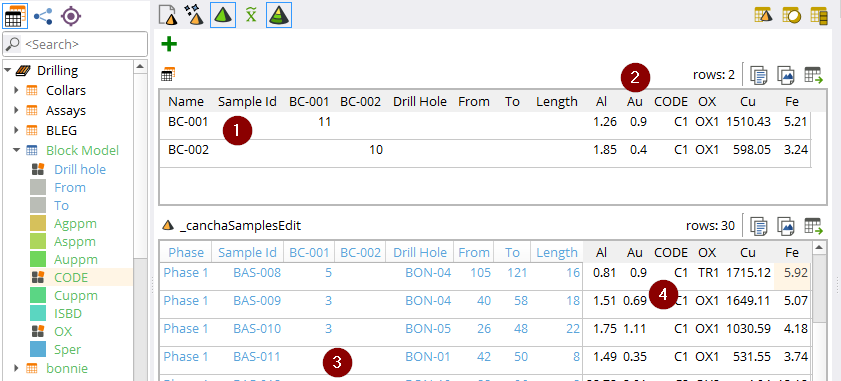Click the green plus add icon
This screenshot has width=841, height=381.
click(169, 44)
